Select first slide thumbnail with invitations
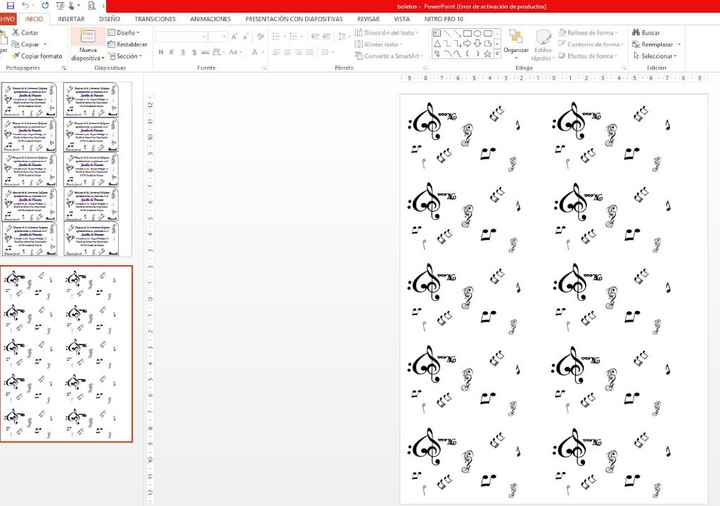Viewport: 720px width, 506px height. [x=66, y=169]
